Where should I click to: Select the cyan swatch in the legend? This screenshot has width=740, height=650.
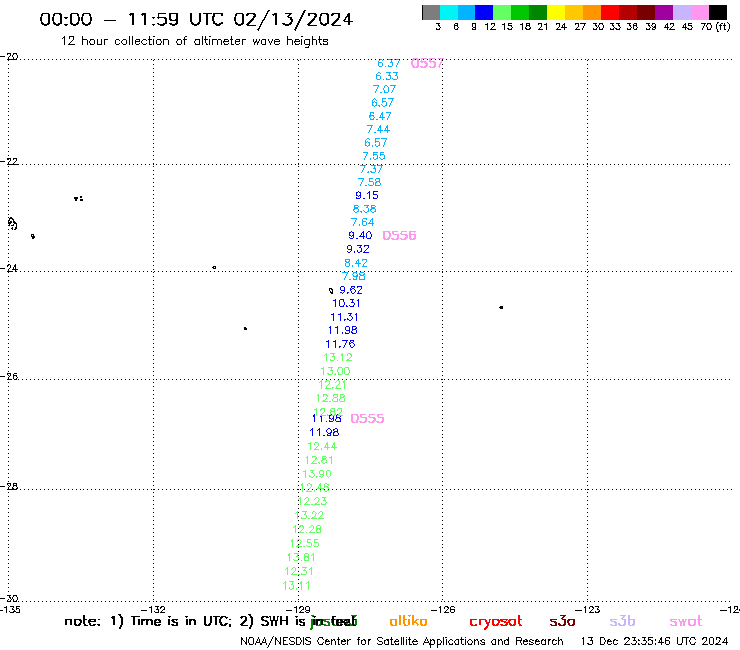coord(449,12)
